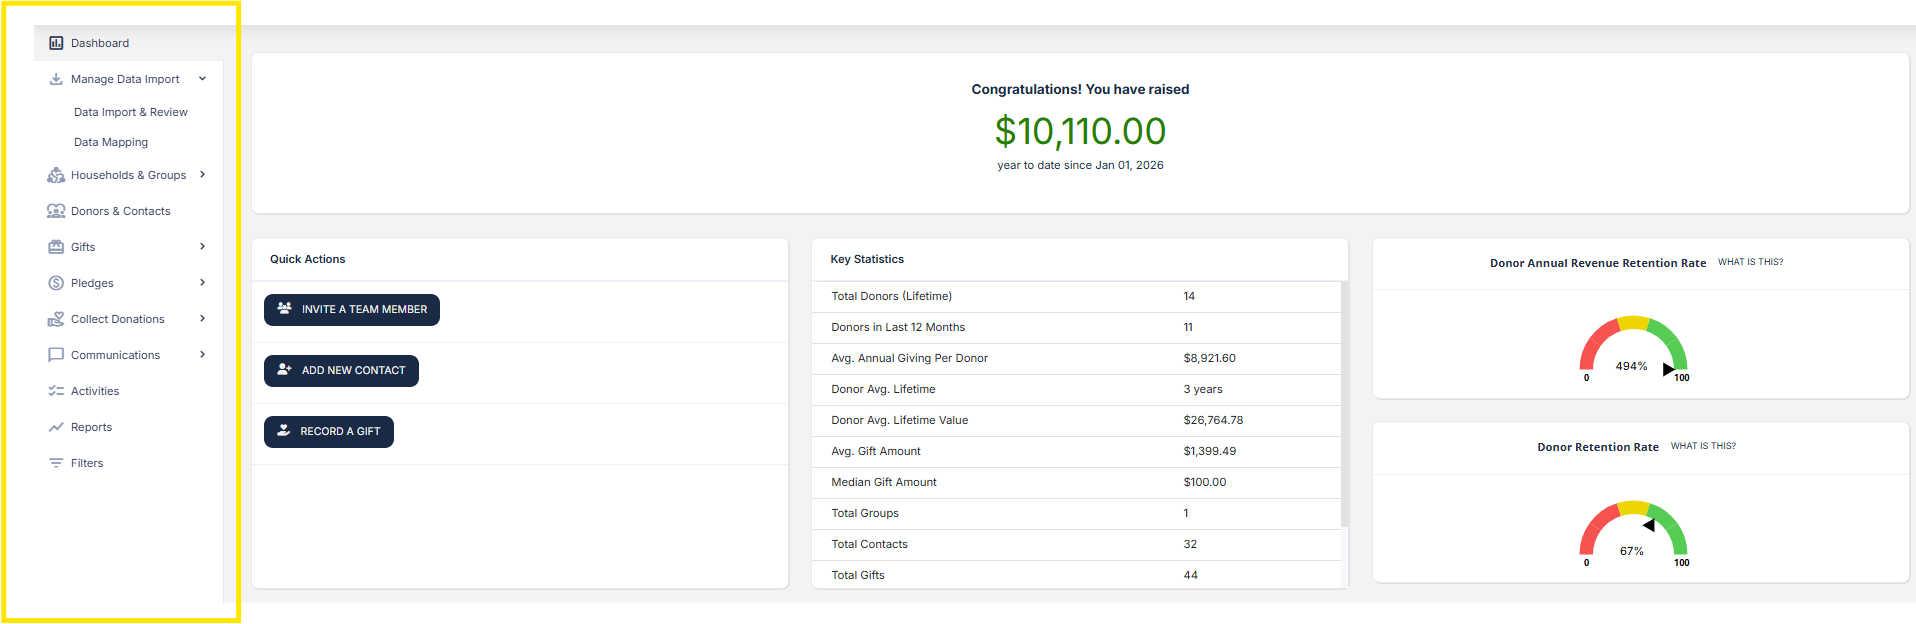
Task: Click the Households & Groups icon
Action: (x=56, y=175)
